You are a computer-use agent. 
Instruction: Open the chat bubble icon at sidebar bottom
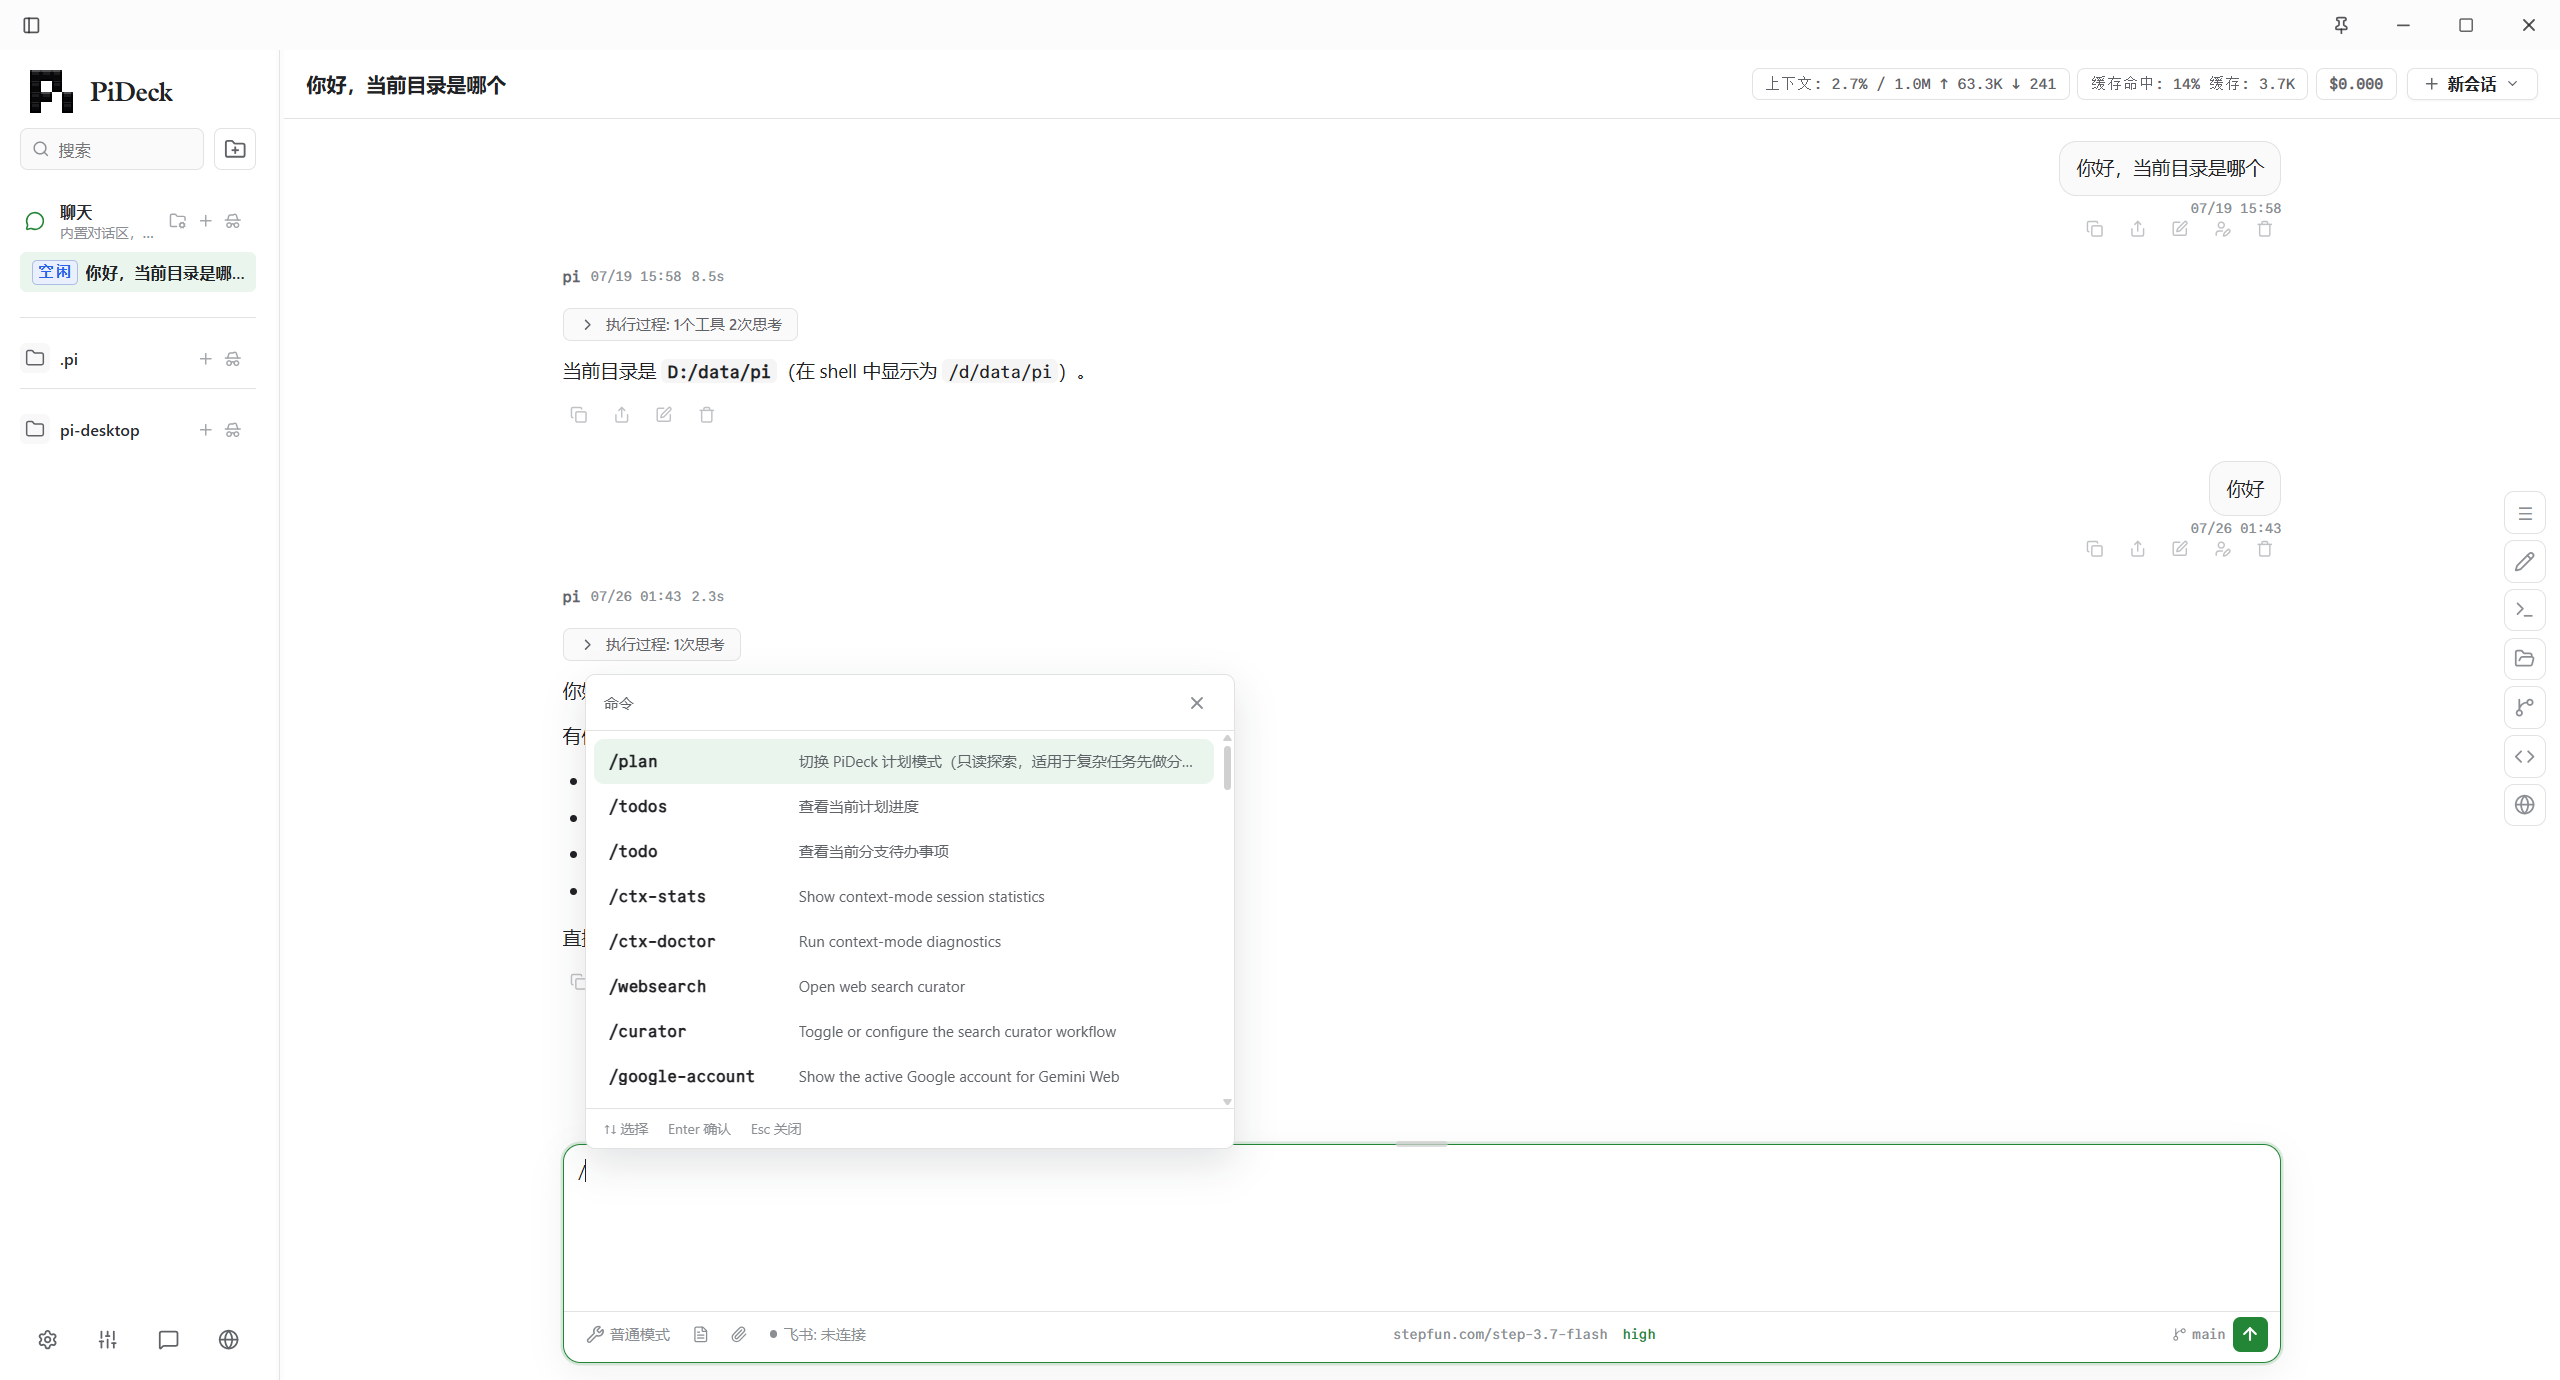[168, 1340]
